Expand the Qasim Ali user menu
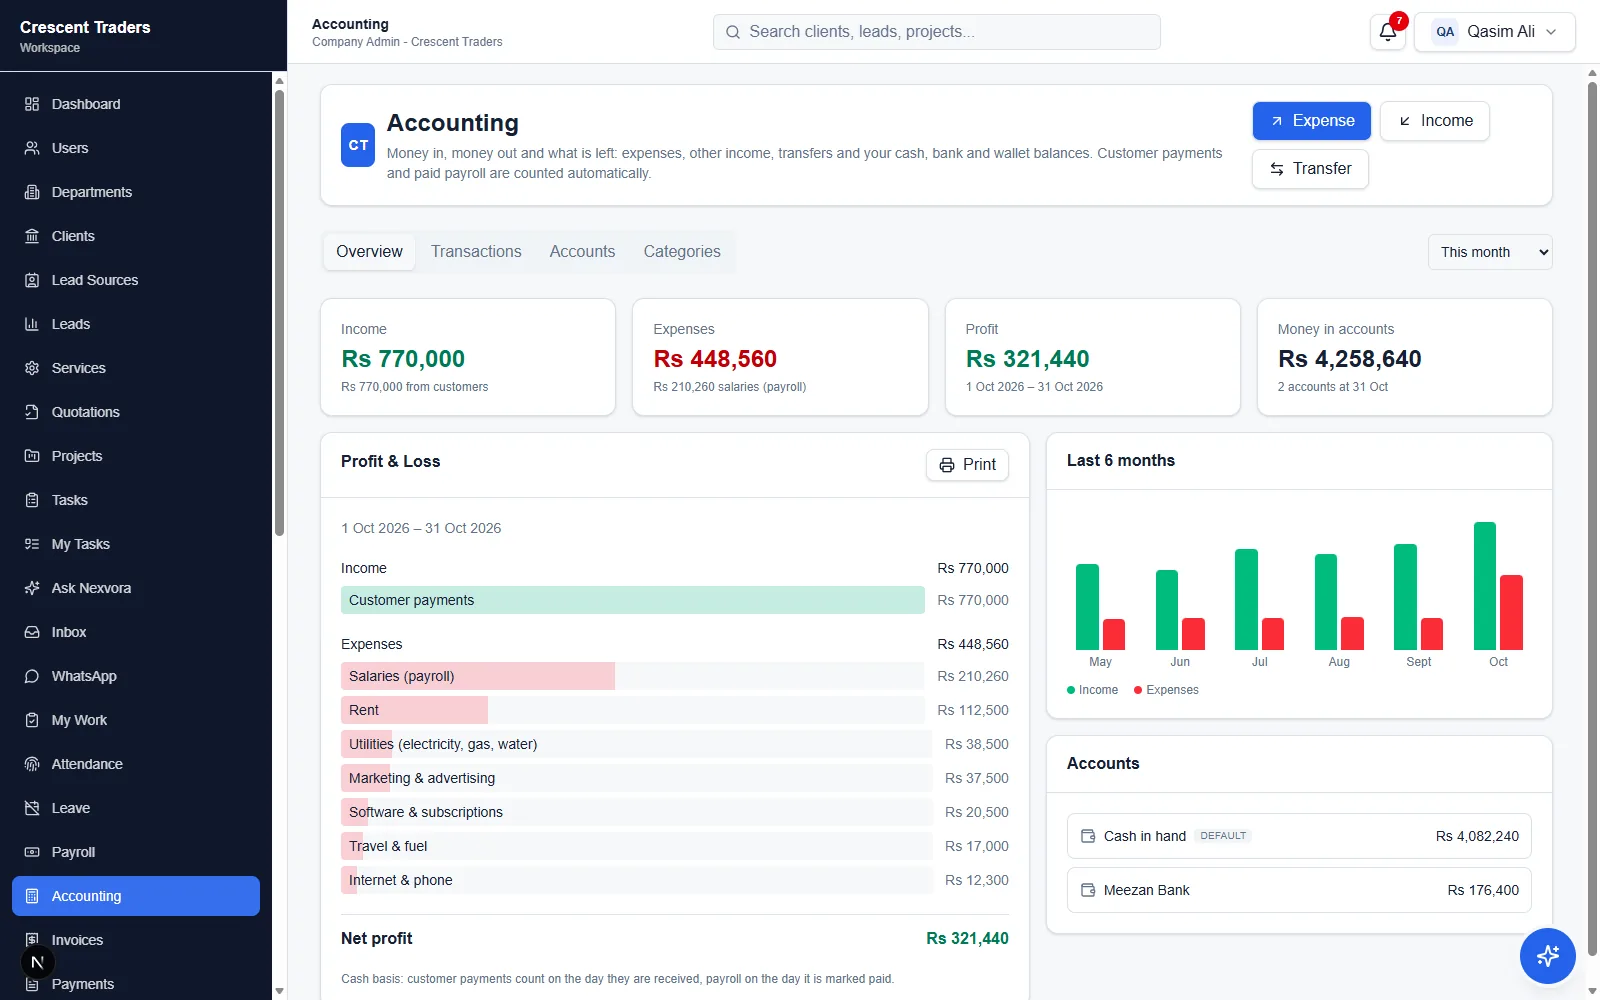 click(1495, 32)
